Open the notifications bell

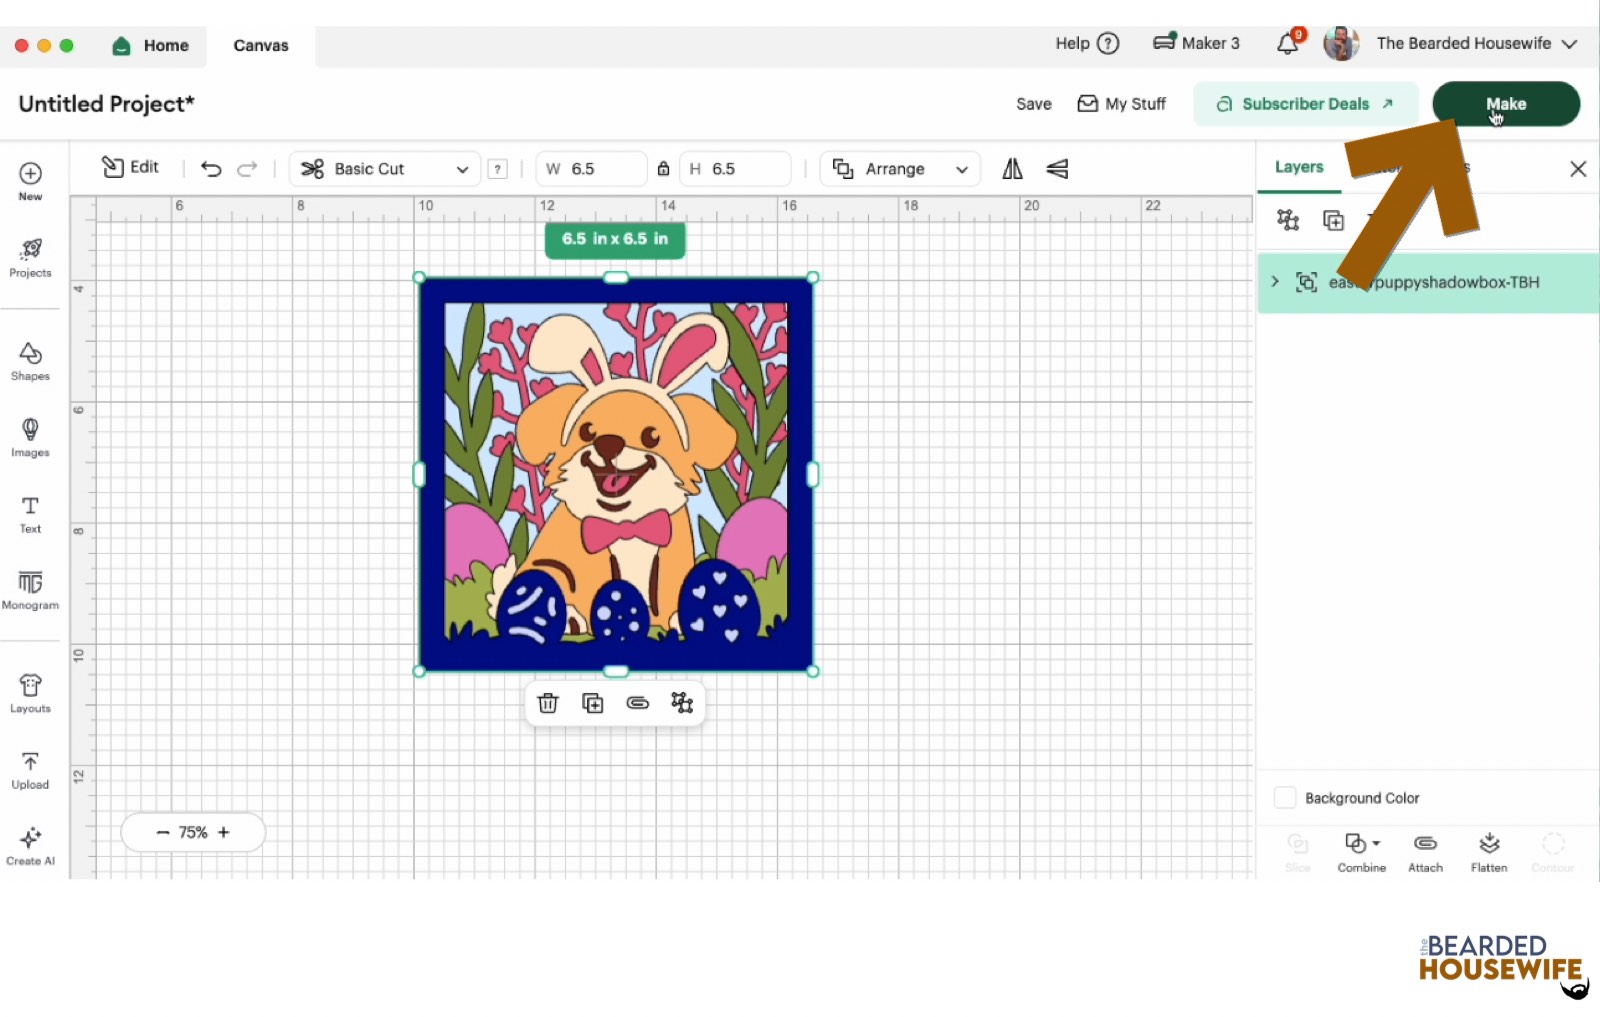point(1288,44)
